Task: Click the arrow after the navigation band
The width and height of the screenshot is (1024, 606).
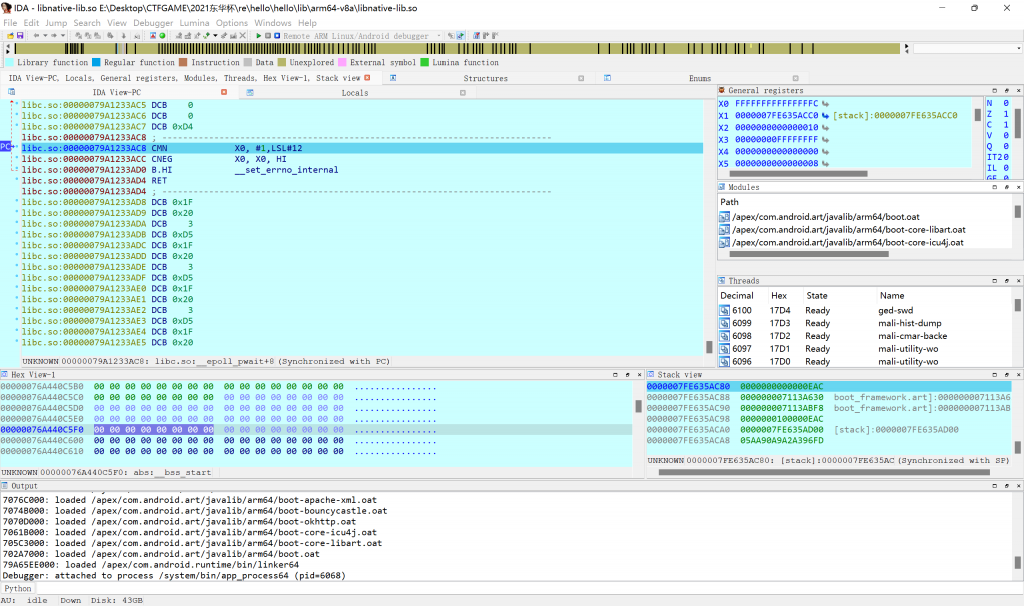Action: click(906, 48)
